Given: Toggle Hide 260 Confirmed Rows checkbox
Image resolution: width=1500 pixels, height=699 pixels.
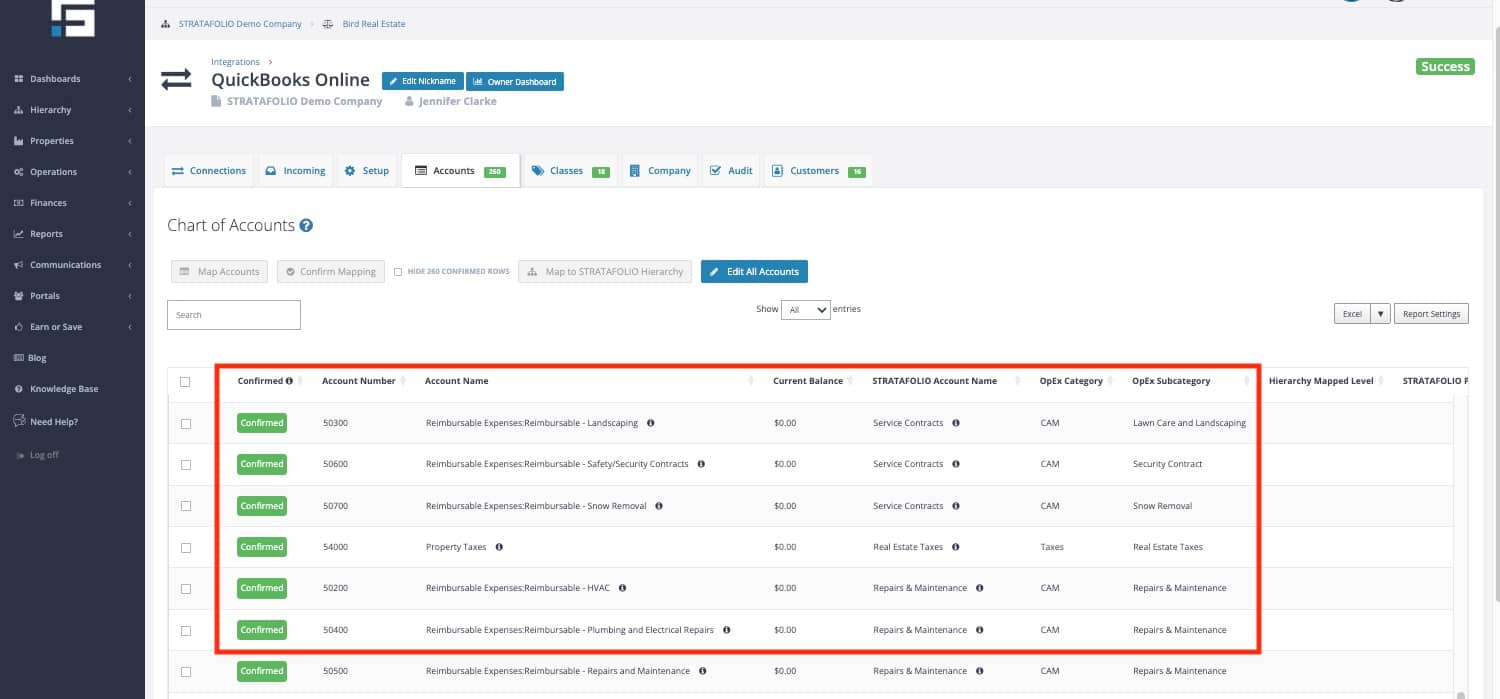Looking at the screenshot, I should [398, 272].
